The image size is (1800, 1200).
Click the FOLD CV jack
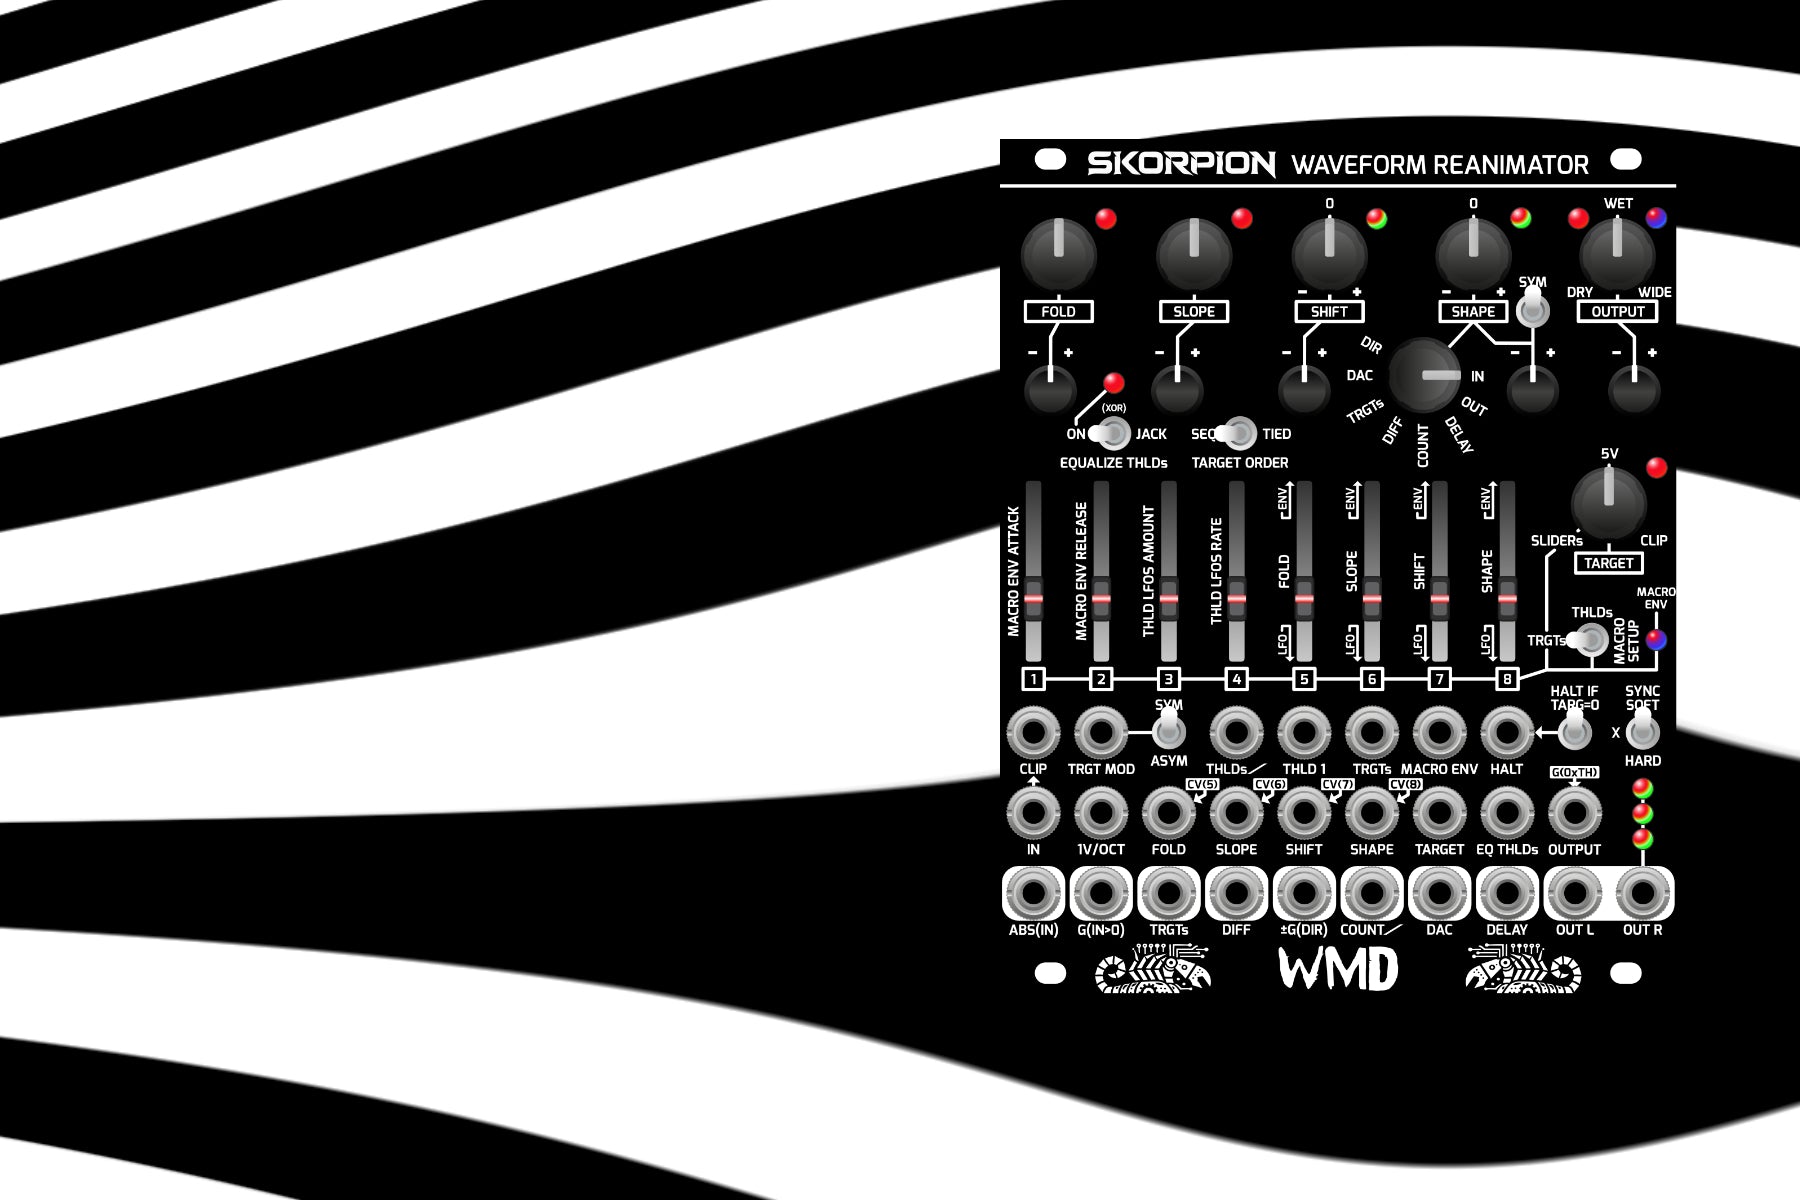click(1168, 814)
